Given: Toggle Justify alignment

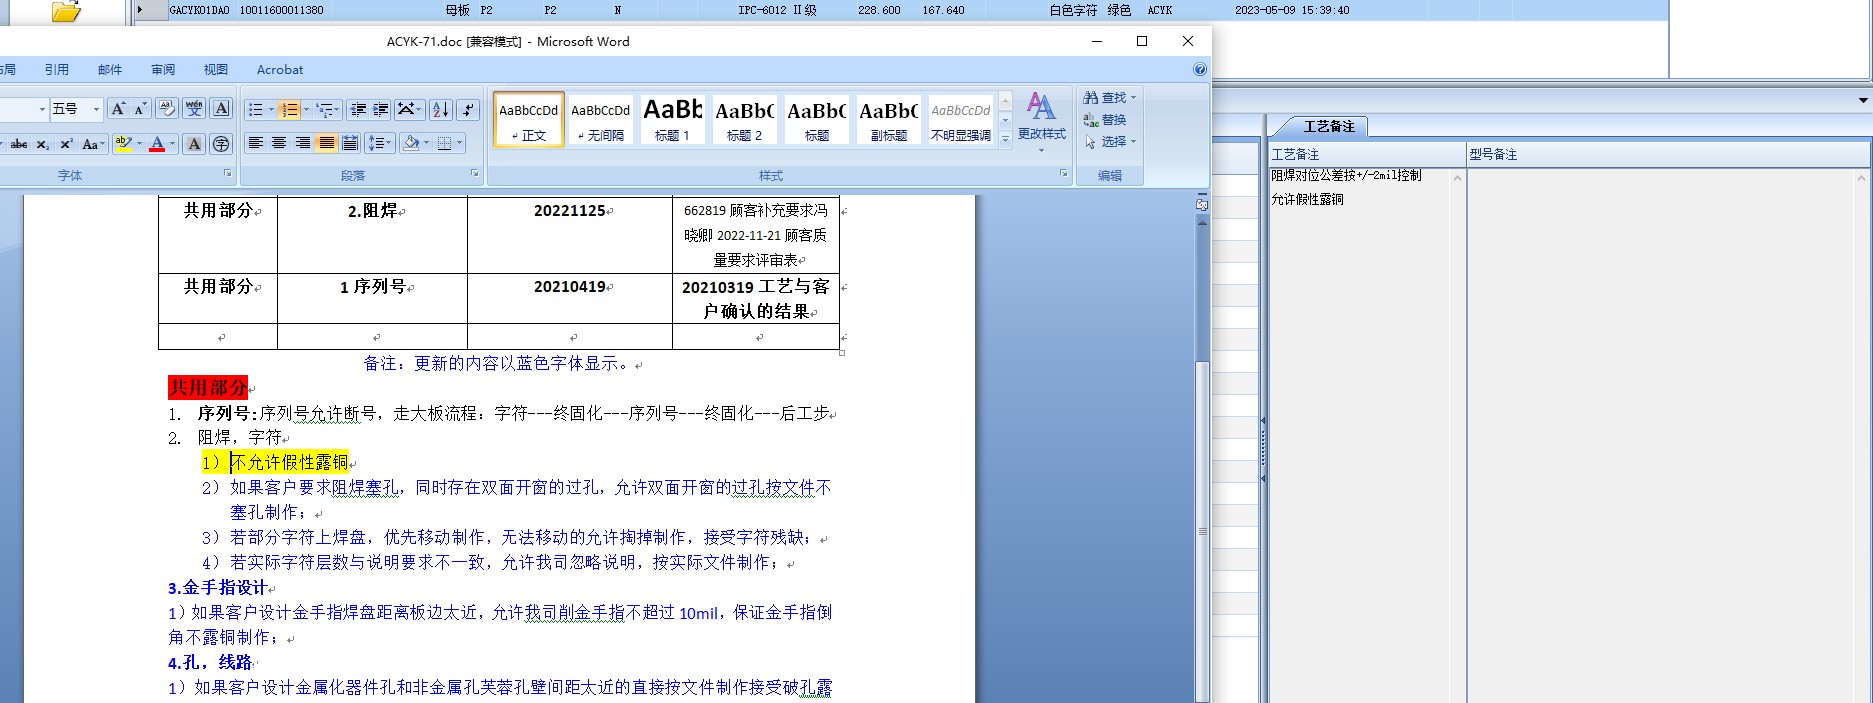Looking at the screenshot, I should 326,144.
